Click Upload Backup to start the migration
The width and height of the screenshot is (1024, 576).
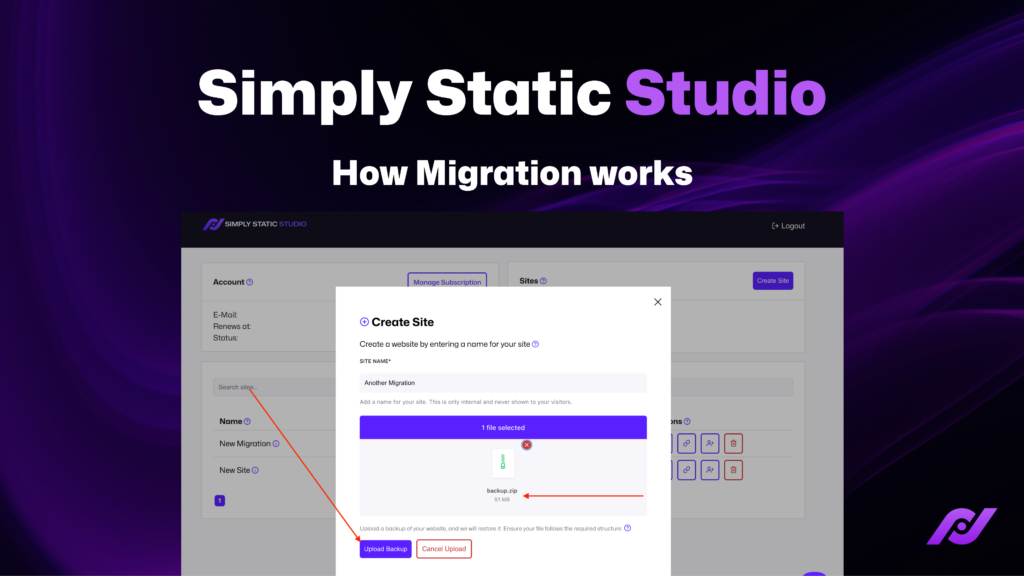coord(385,548)
